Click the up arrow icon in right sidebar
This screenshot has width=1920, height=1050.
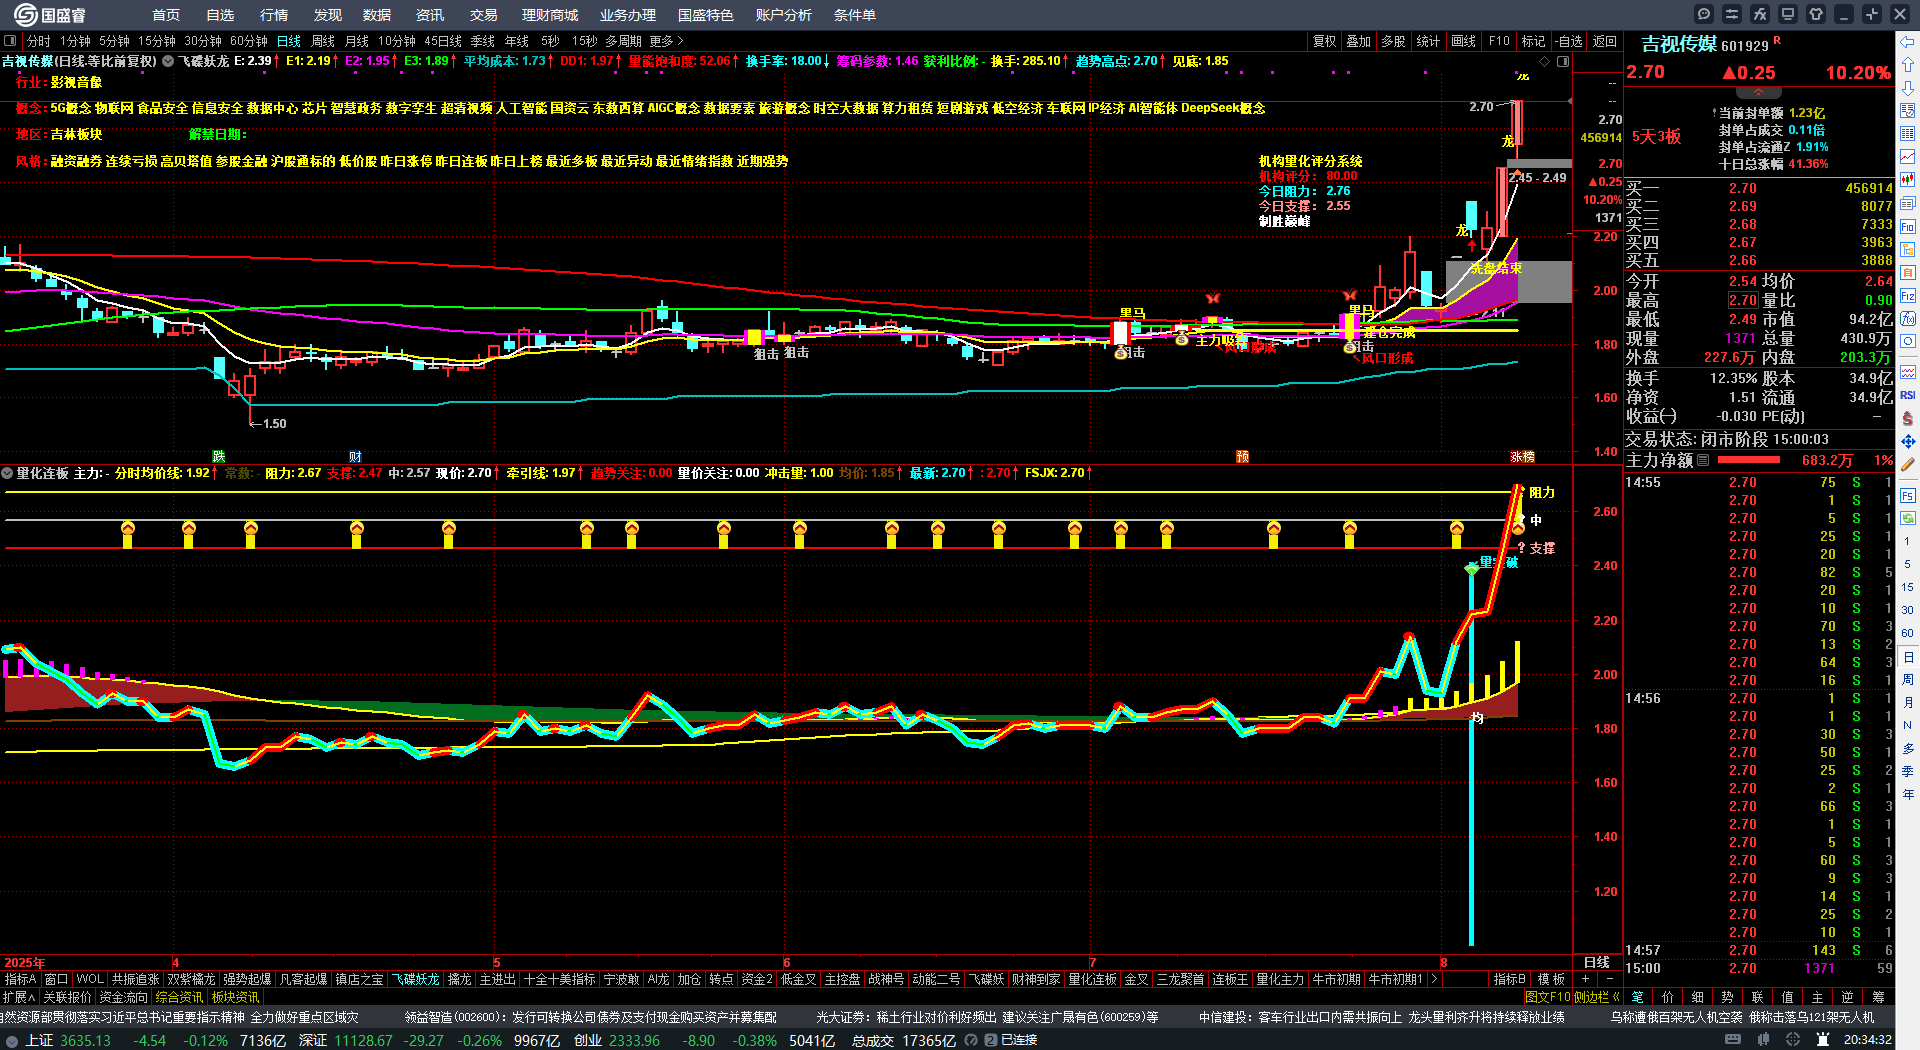pos(1908,65)
